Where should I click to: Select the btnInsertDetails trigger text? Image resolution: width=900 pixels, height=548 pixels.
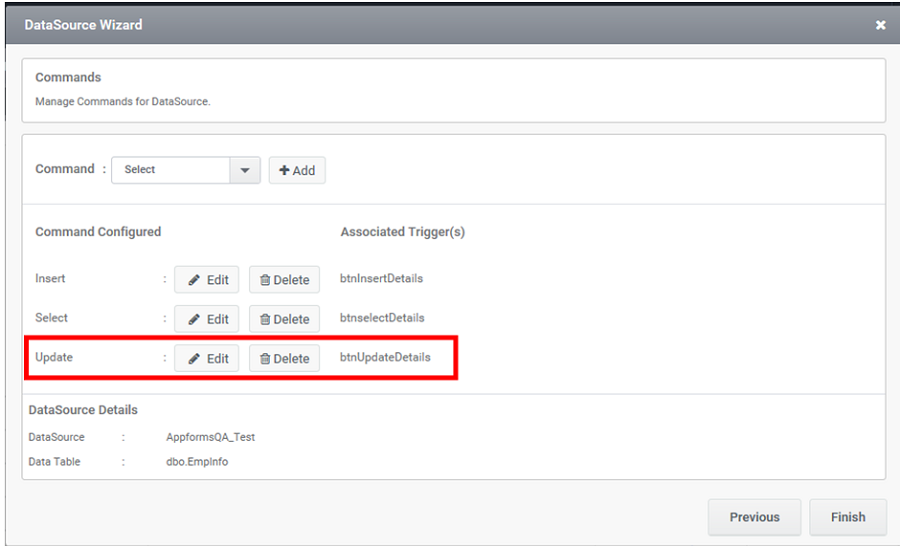[x=381, y=278]
